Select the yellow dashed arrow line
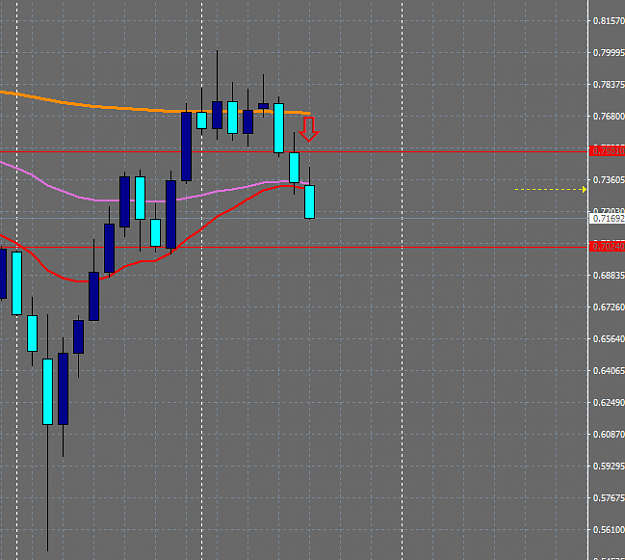 (x=550, y=189)
